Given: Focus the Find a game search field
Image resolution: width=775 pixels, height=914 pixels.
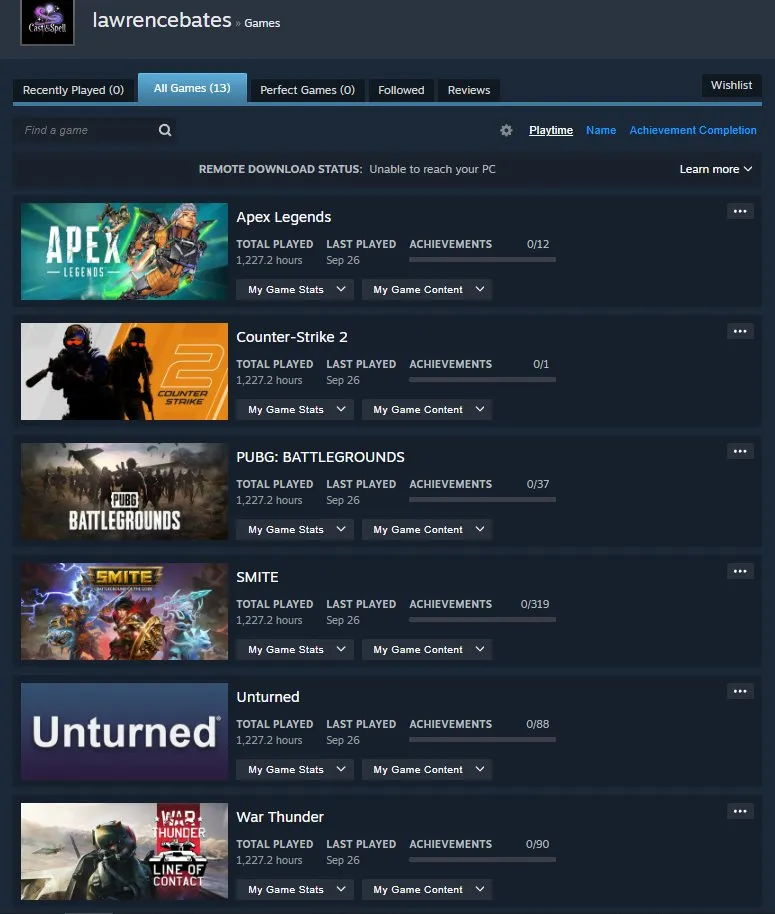Looking at the screenshot, I should 86,130.
